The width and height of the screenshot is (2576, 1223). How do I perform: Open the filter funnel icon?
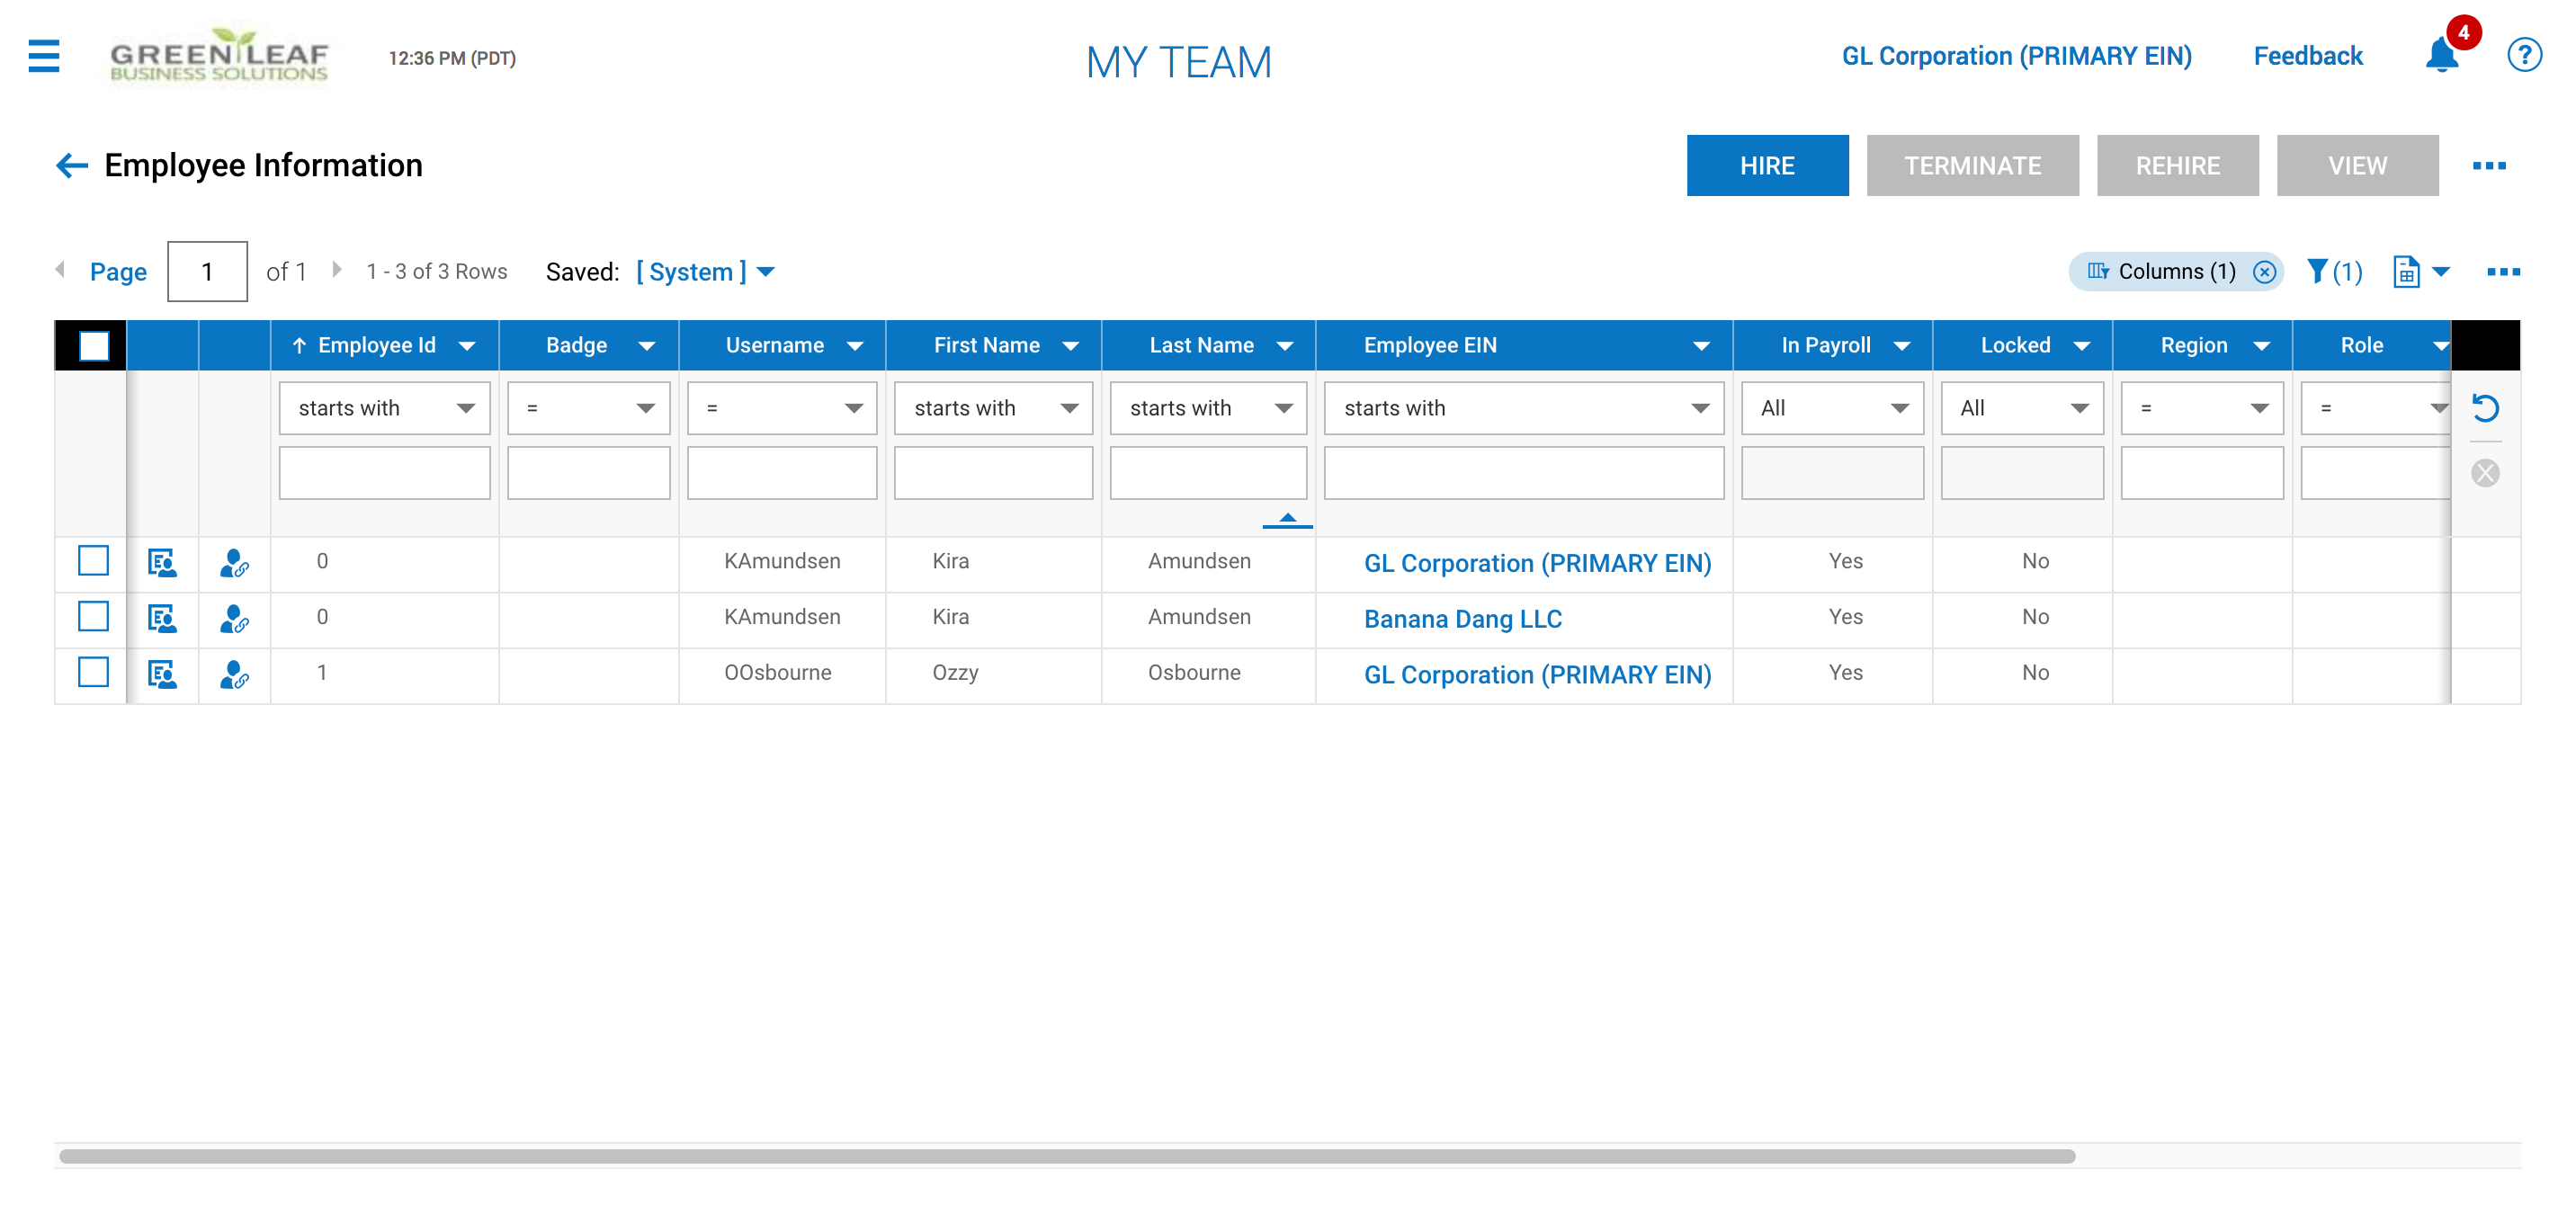coord(2318,271)
